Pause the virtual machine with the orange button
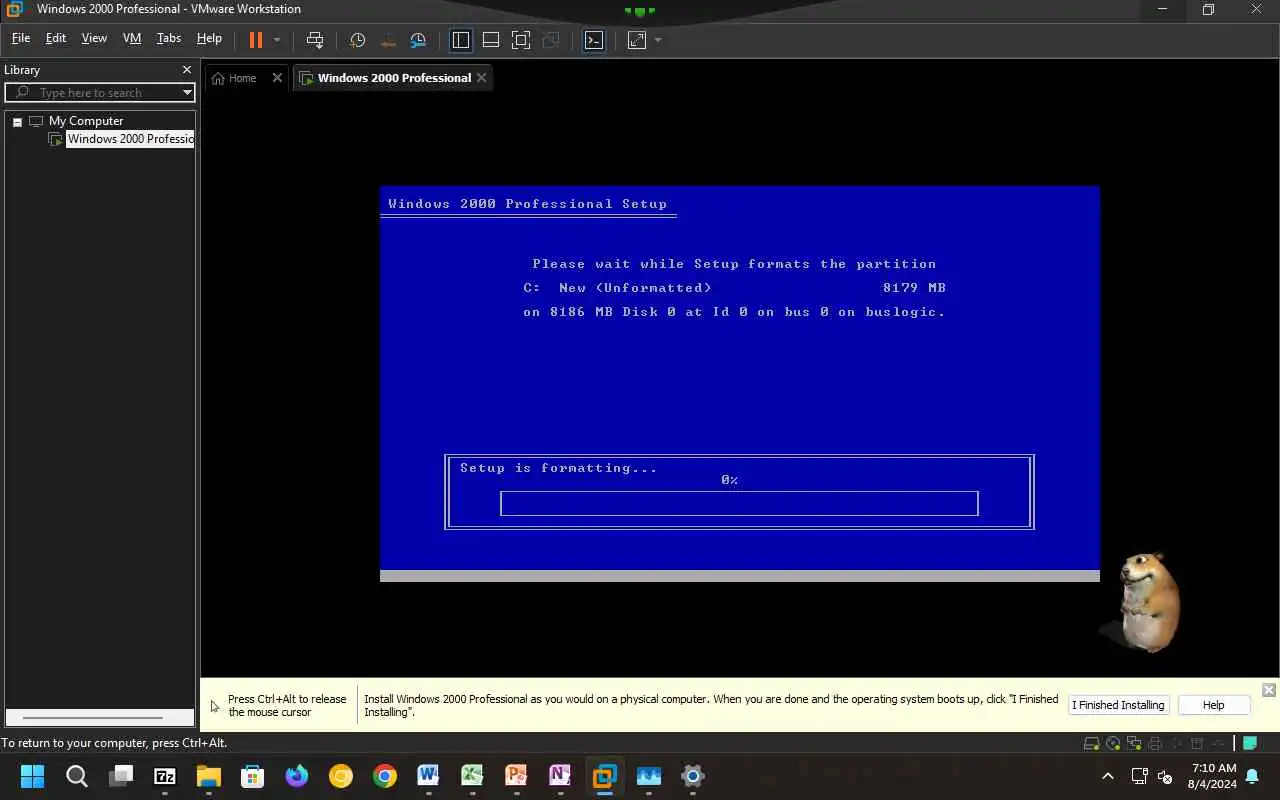Viewport: 1280px width, 800px height. pyautogui.click(x=256, y=40)
